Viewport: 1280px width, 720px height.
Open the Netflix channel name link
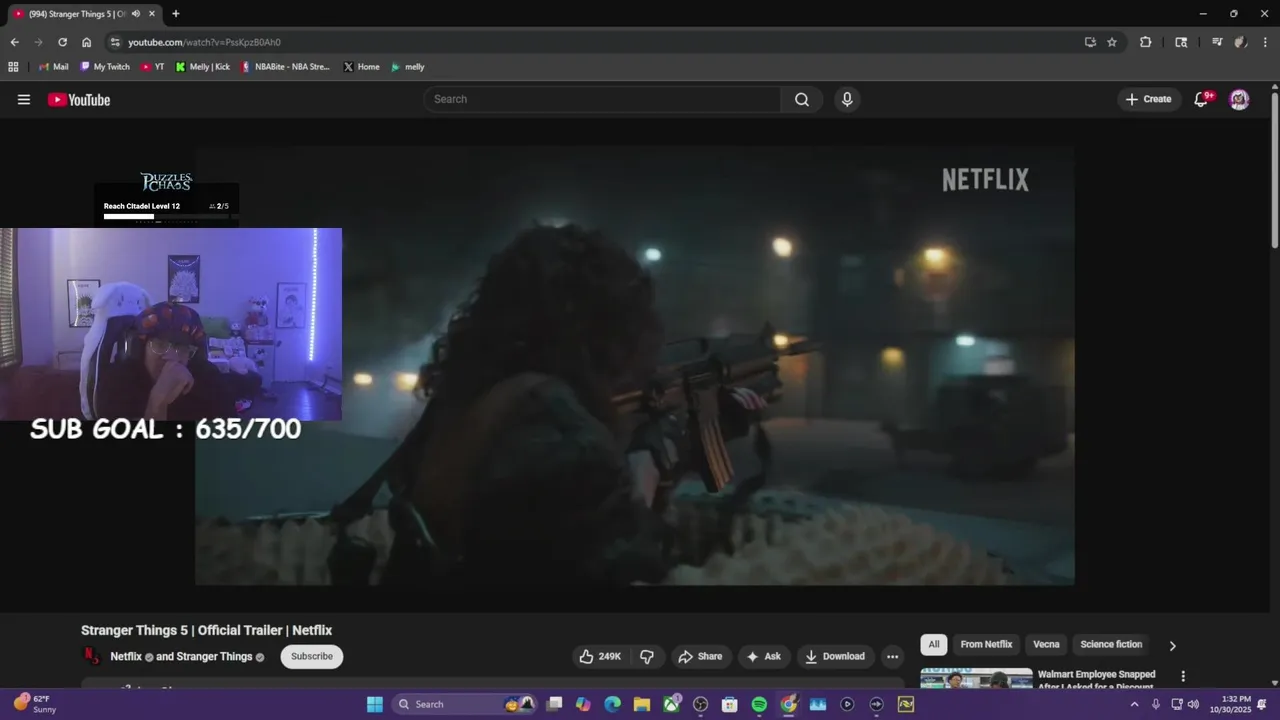point(126,656)
